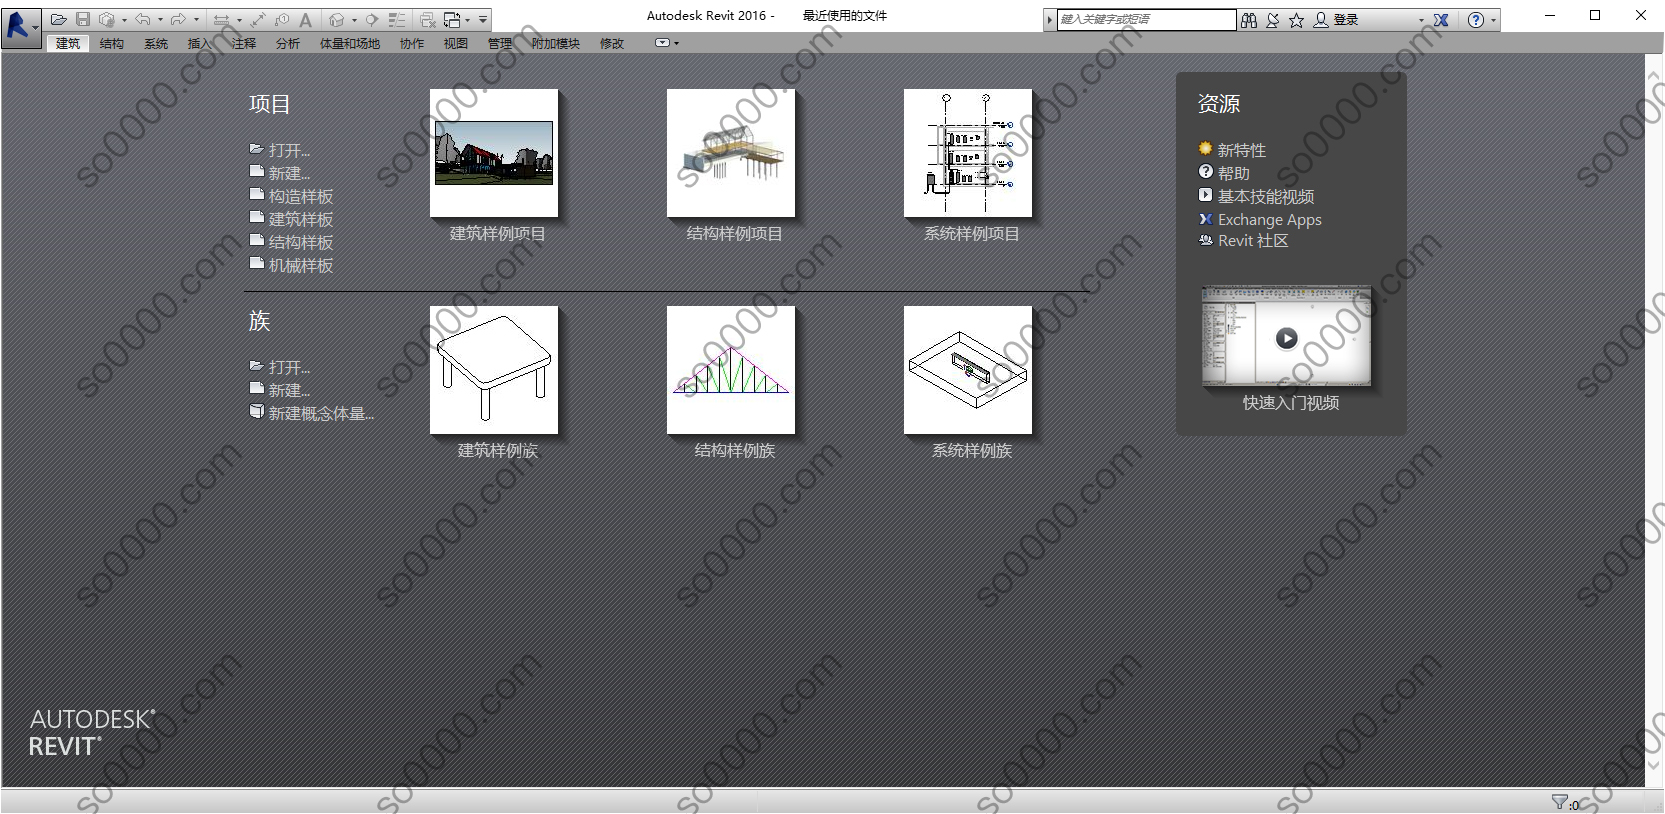Open the Communication Center satellite icon

[x=1272, y=20]
